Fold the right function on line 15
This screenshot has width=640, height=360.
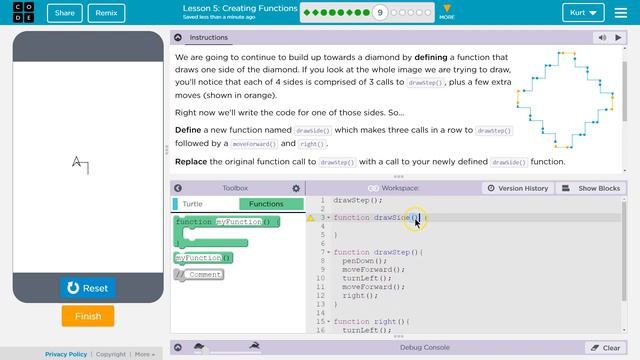(329, 322)
